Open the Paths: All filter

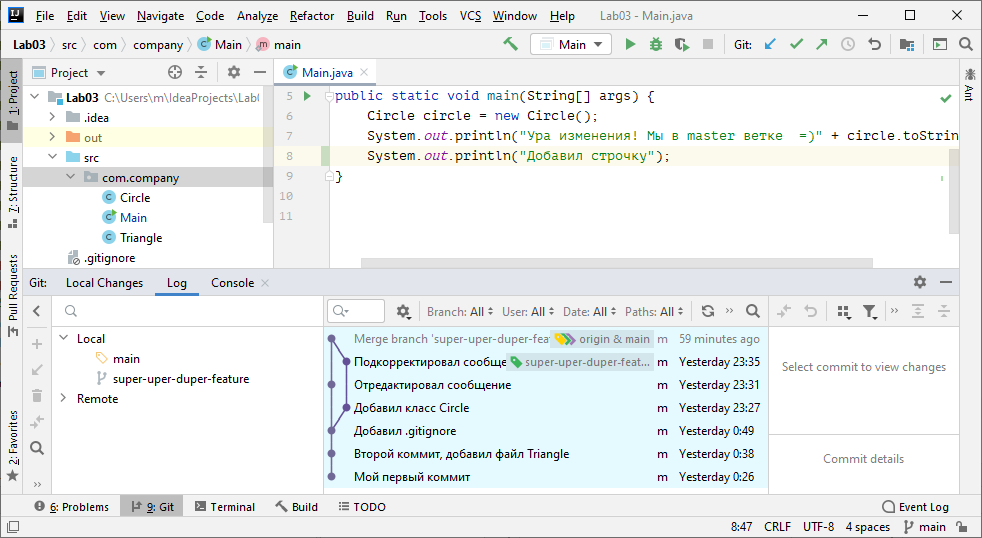(x=654, y=311)
